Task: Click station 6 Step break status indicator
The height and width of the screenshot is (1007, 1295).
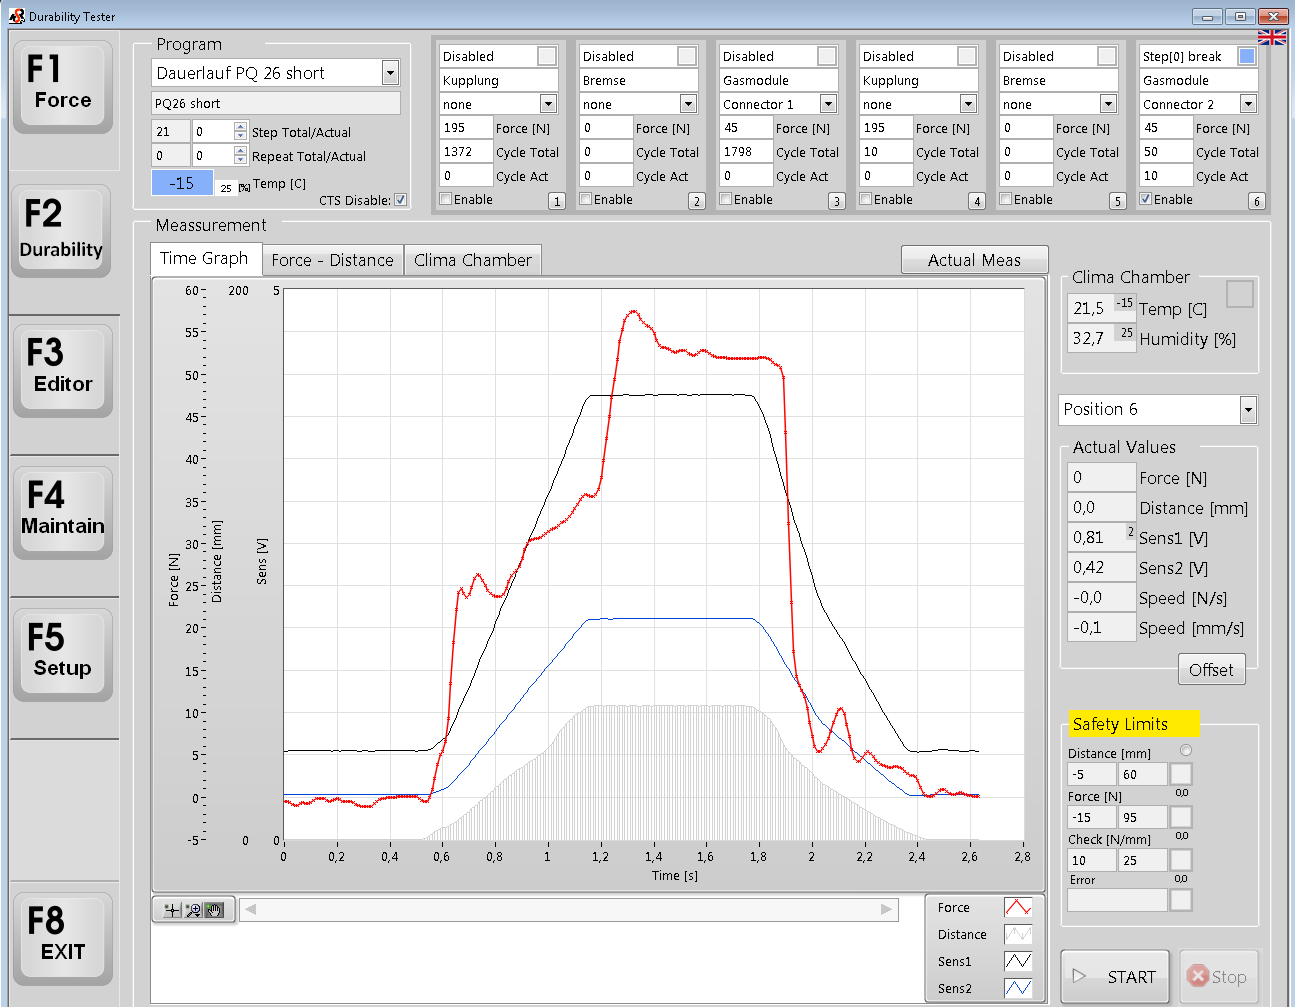Action: [x=1247, y=56]
